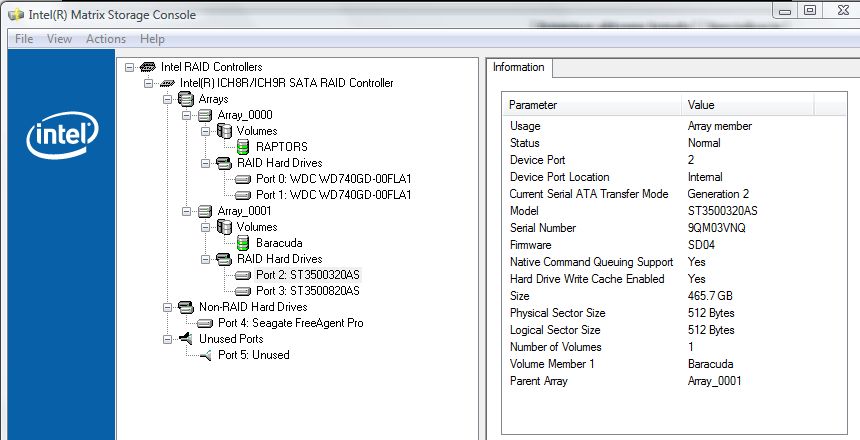860x440 pixels.
Task: Click the Port 0 drive icon
Action: [x=243, y=179]
